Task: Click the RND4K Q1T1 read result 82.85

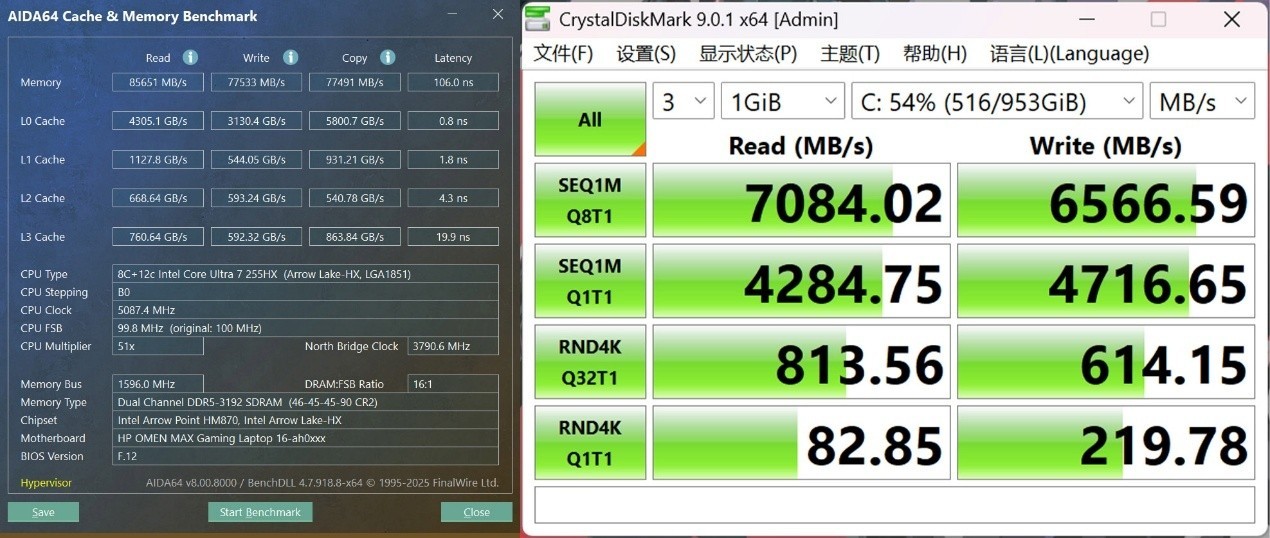Action: [x=801, y=443]
